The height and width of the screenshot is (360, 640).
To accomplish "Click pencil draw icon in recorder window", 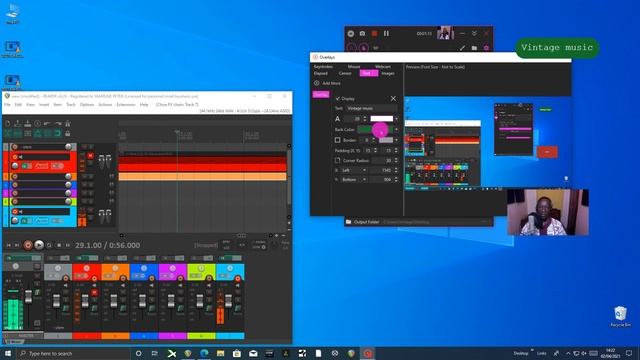I will click(462, 48).
